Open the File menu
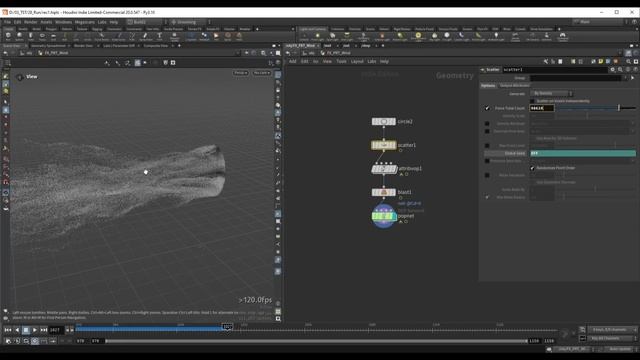 coord(7,22)
